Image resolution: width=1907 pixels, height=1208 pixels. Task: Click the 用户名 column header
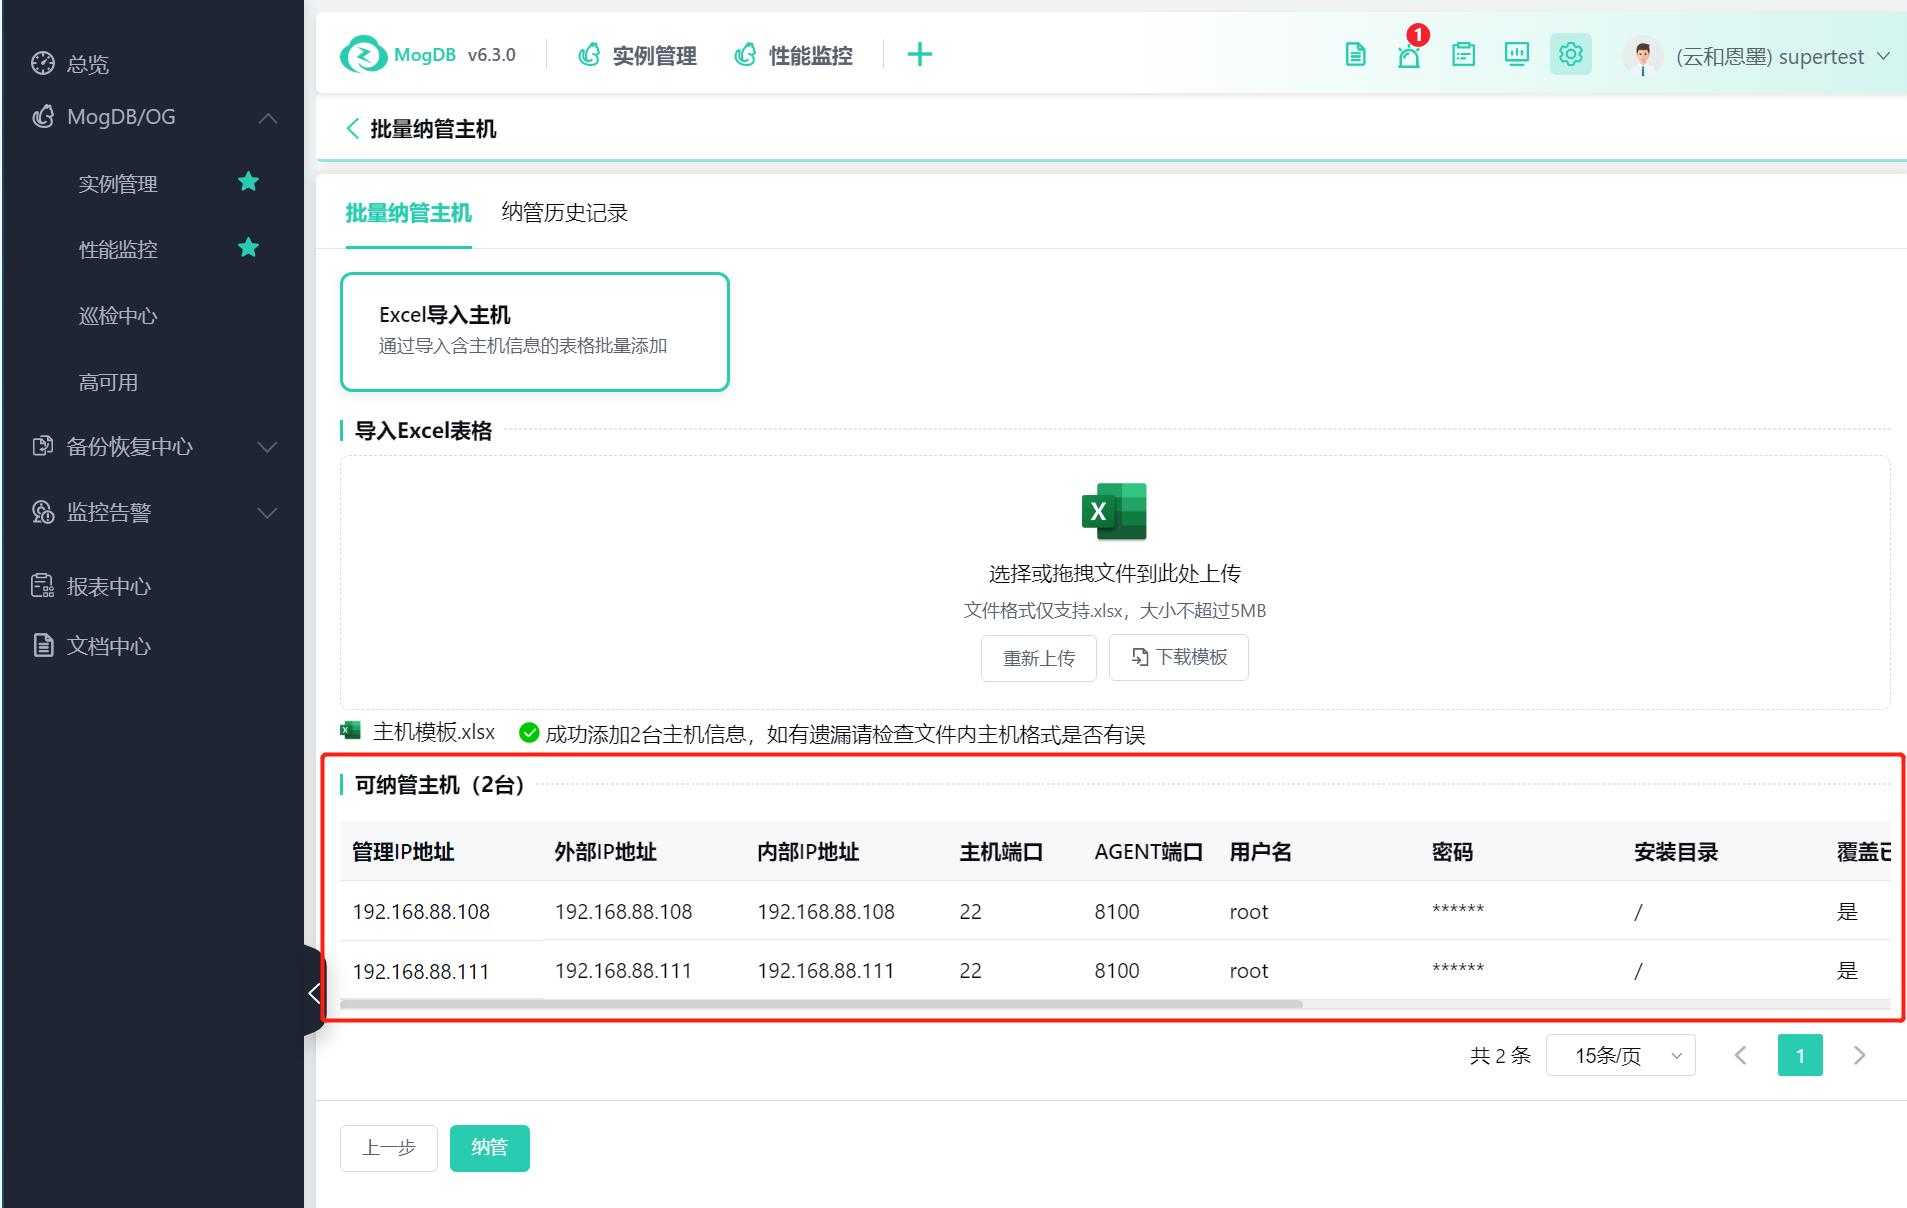pyautogui.click(x=1260, y=852)
